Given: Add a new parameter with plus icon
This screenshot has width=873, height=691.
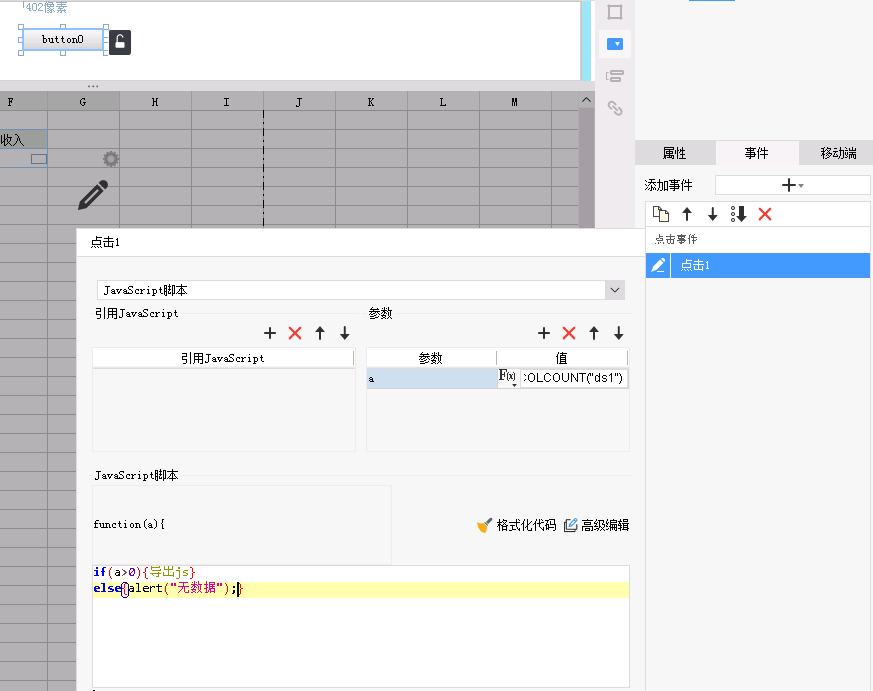Looking at the screenshot, I should (544, 333).
